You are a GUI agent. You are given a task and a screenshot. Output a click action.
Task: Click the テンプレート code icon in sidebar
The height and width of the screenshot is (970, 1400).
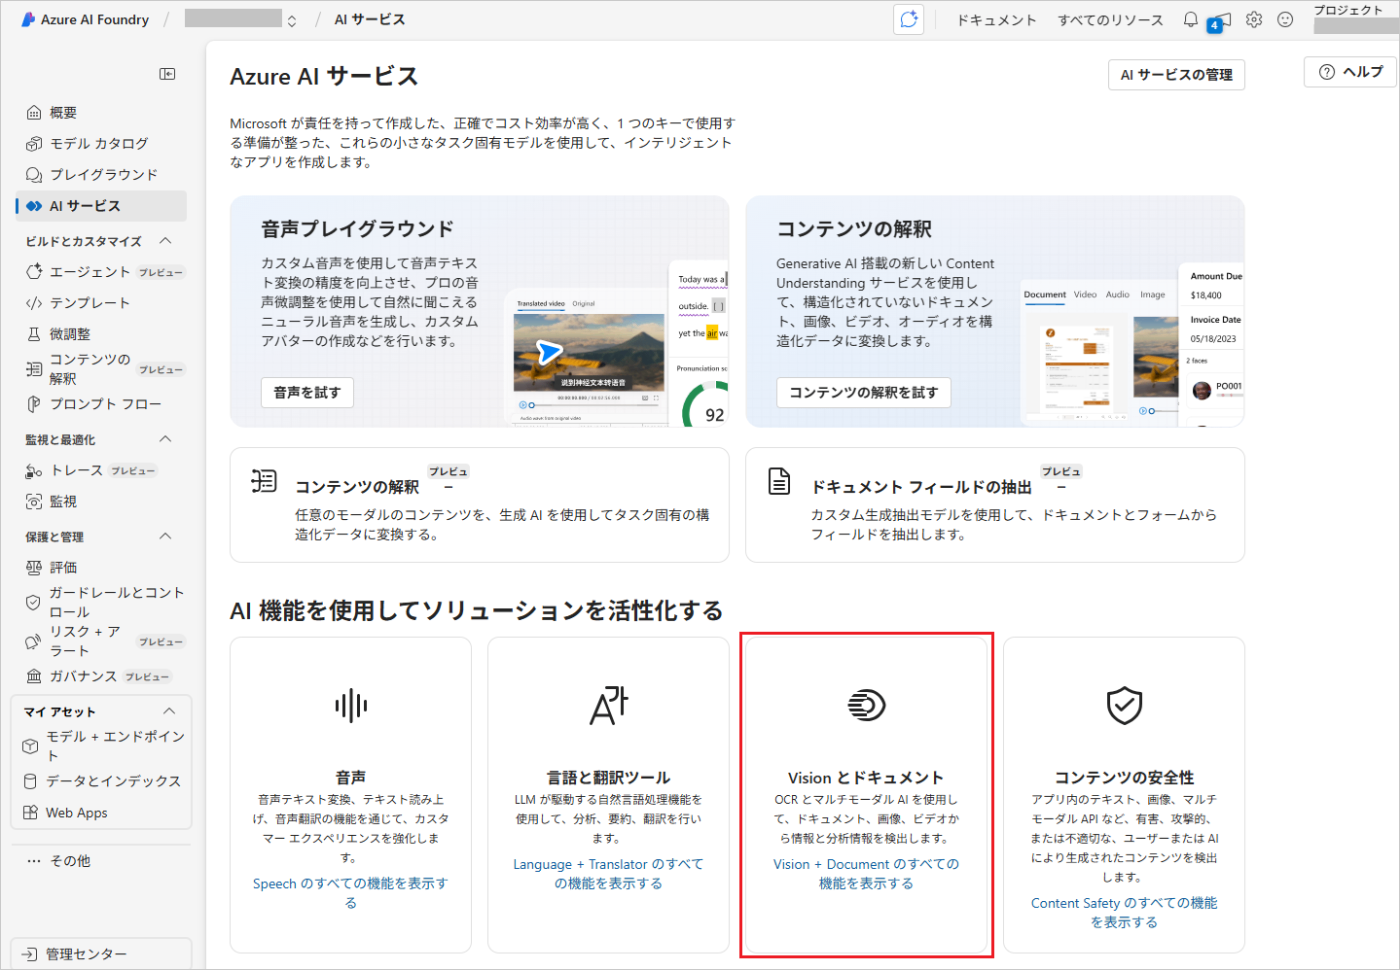pyautogui.click(x=34, y=303)
